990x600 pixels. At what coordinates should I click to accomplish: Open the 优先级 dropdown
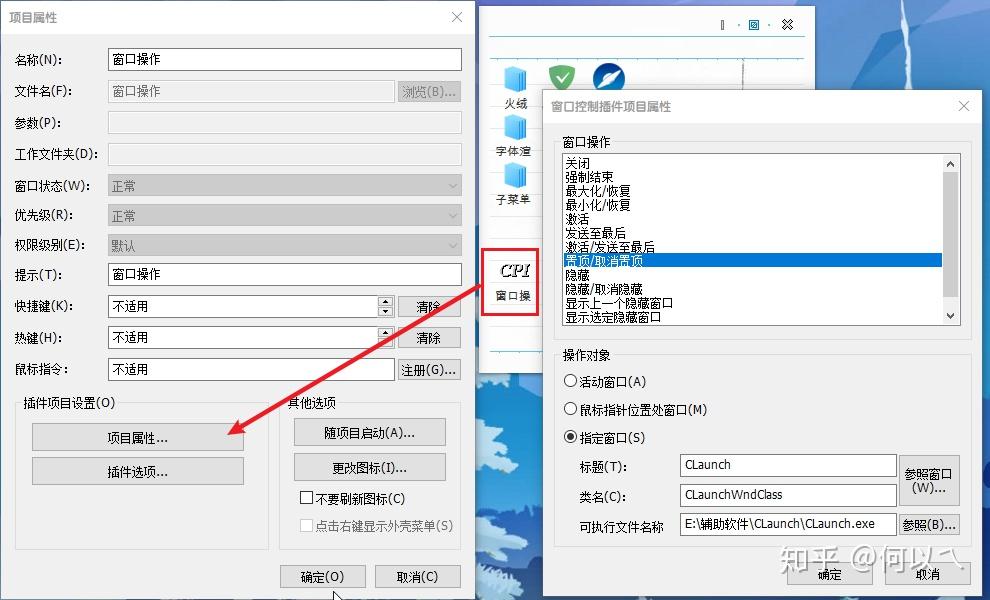coord(453,215)
